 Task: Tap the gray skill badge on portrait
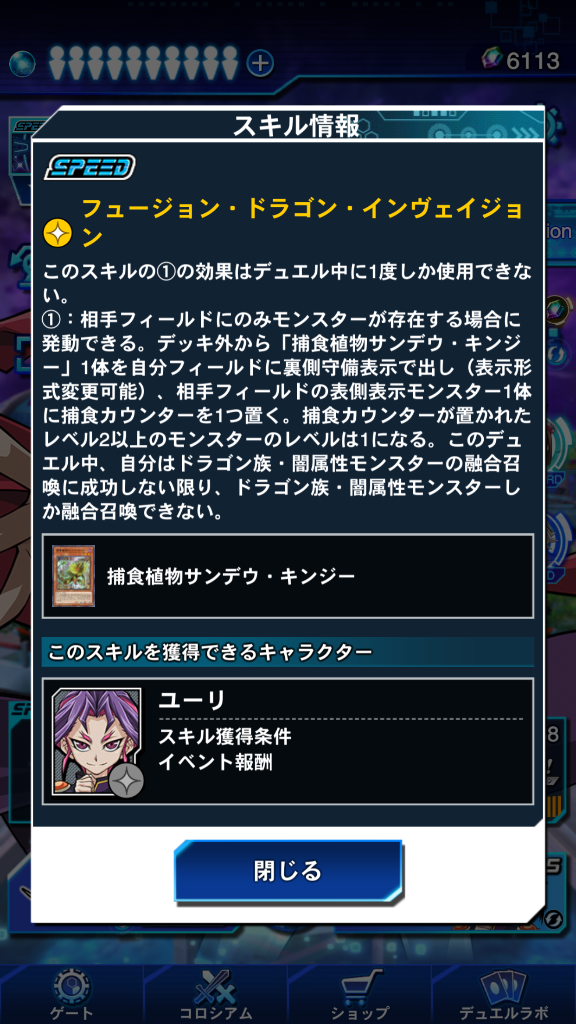click(x=126, y=779)
